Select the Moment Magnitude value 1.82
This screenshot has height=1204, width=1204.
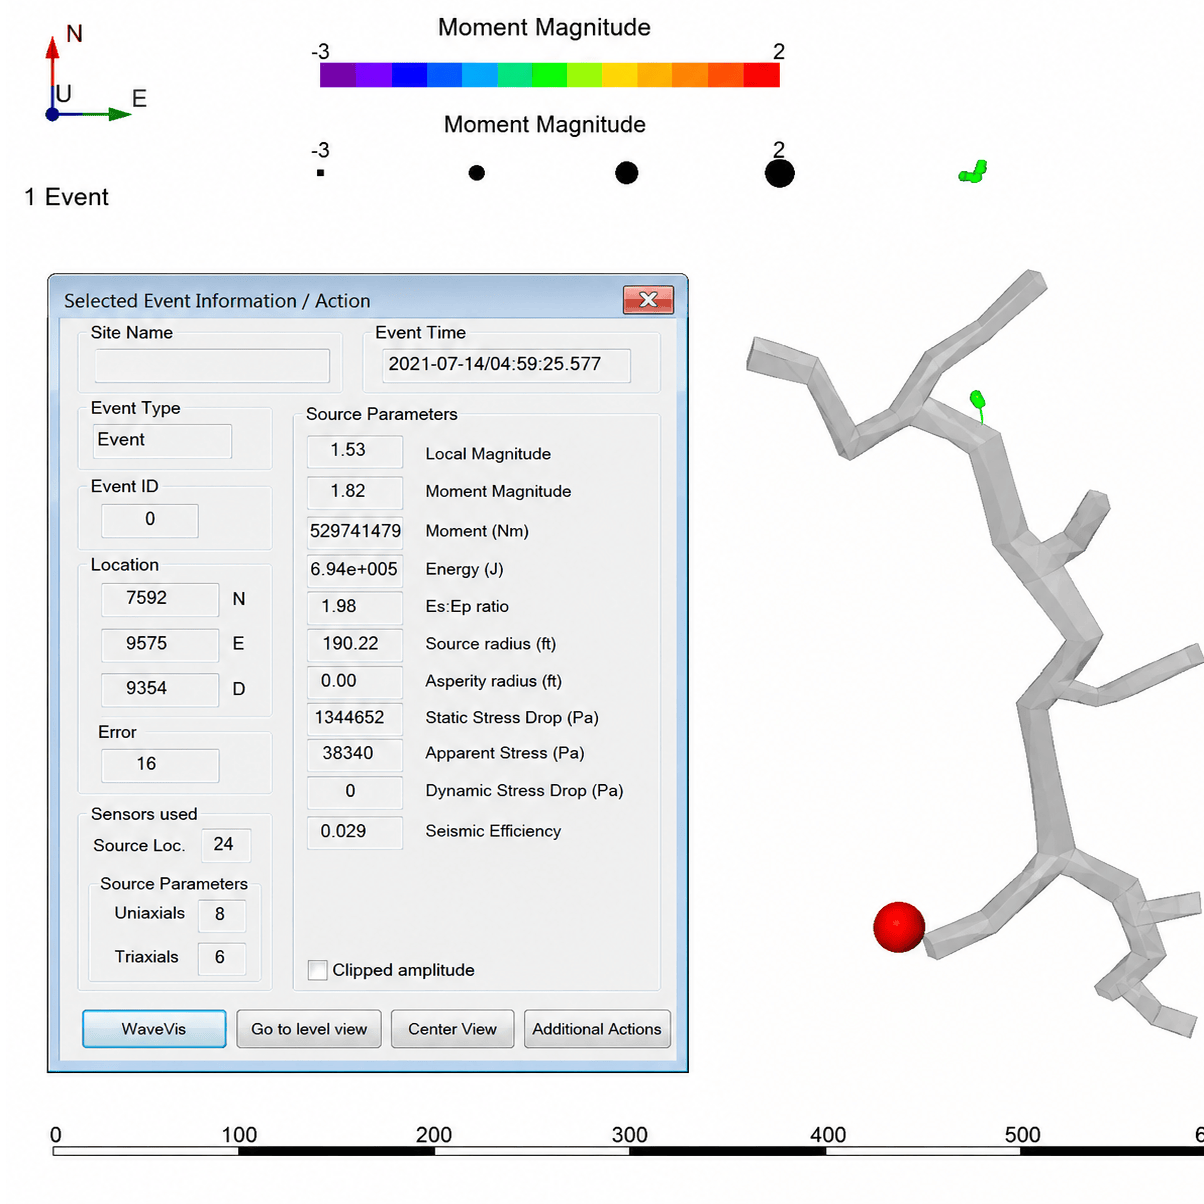[355, 492]
